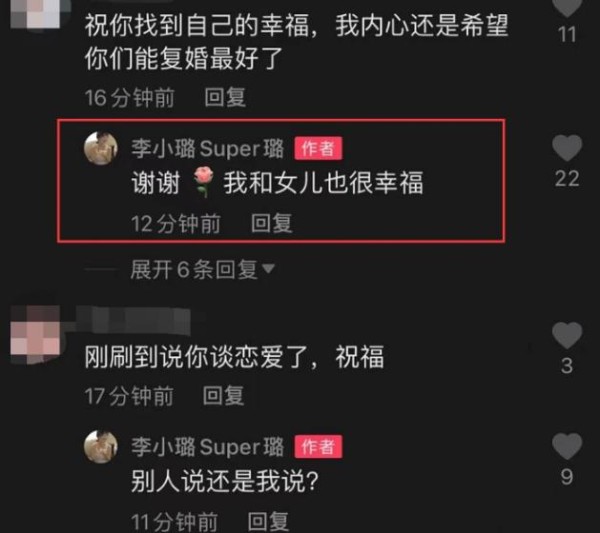Tap the blurred avatar of '刚刷到' commenter
600x533 pixels.
(35, 334)
